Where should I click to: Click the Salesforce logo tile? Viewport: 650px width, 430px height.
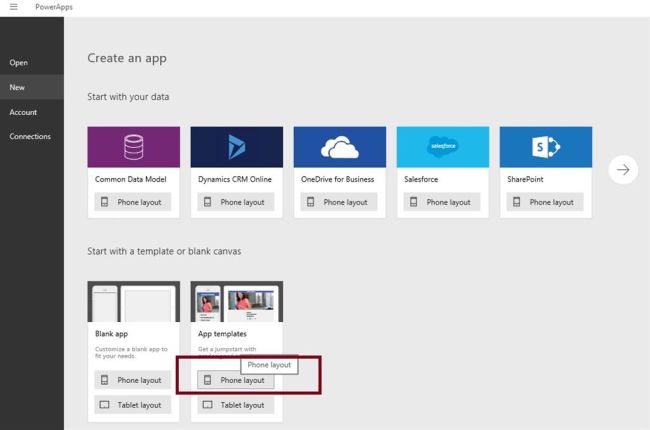(x=443, y=147)
